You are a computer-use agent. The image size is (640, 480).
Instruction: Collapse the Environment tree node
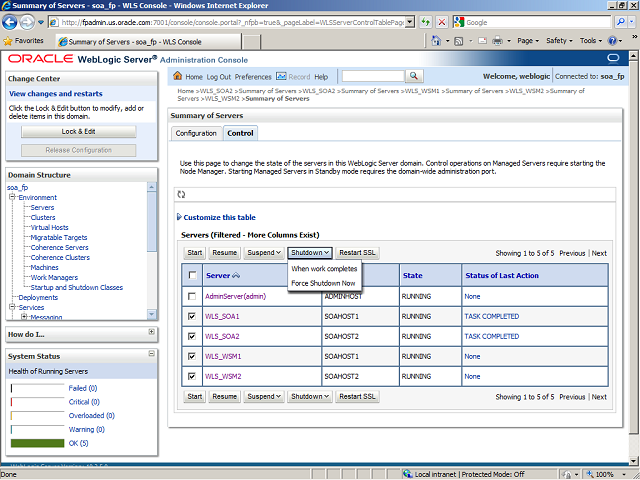[x=11, y=198]
